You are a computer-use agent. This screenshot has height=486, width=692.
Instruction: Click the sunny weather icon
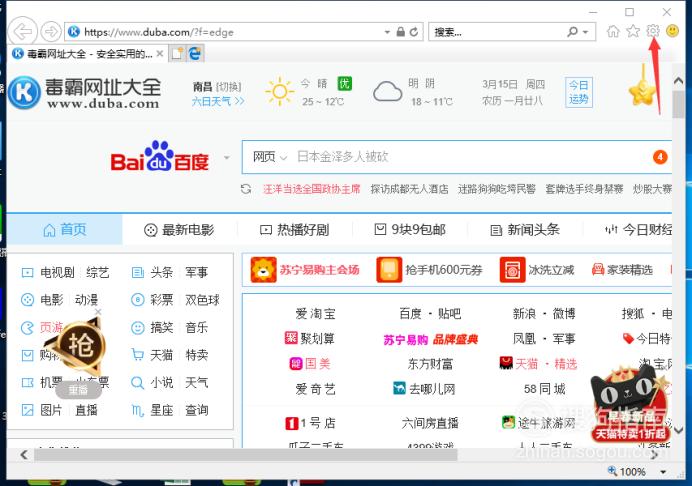[280, 92]
